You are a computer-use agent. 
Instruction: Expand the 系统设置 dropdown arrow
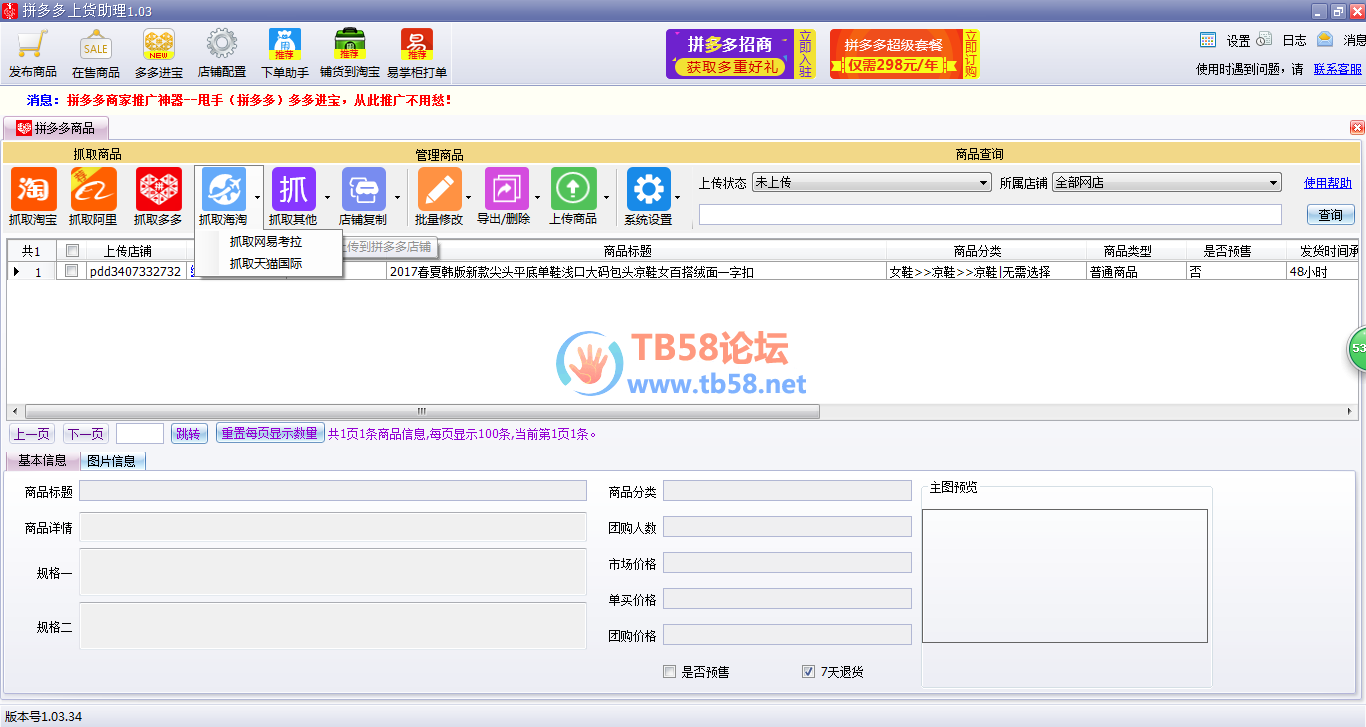click(678, 197)
